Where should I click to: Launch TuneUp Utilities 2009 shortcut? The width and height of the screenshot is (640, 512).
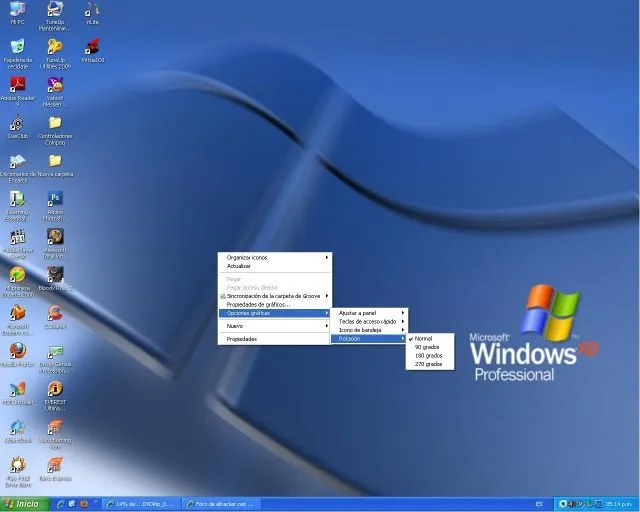click(55, 54)
